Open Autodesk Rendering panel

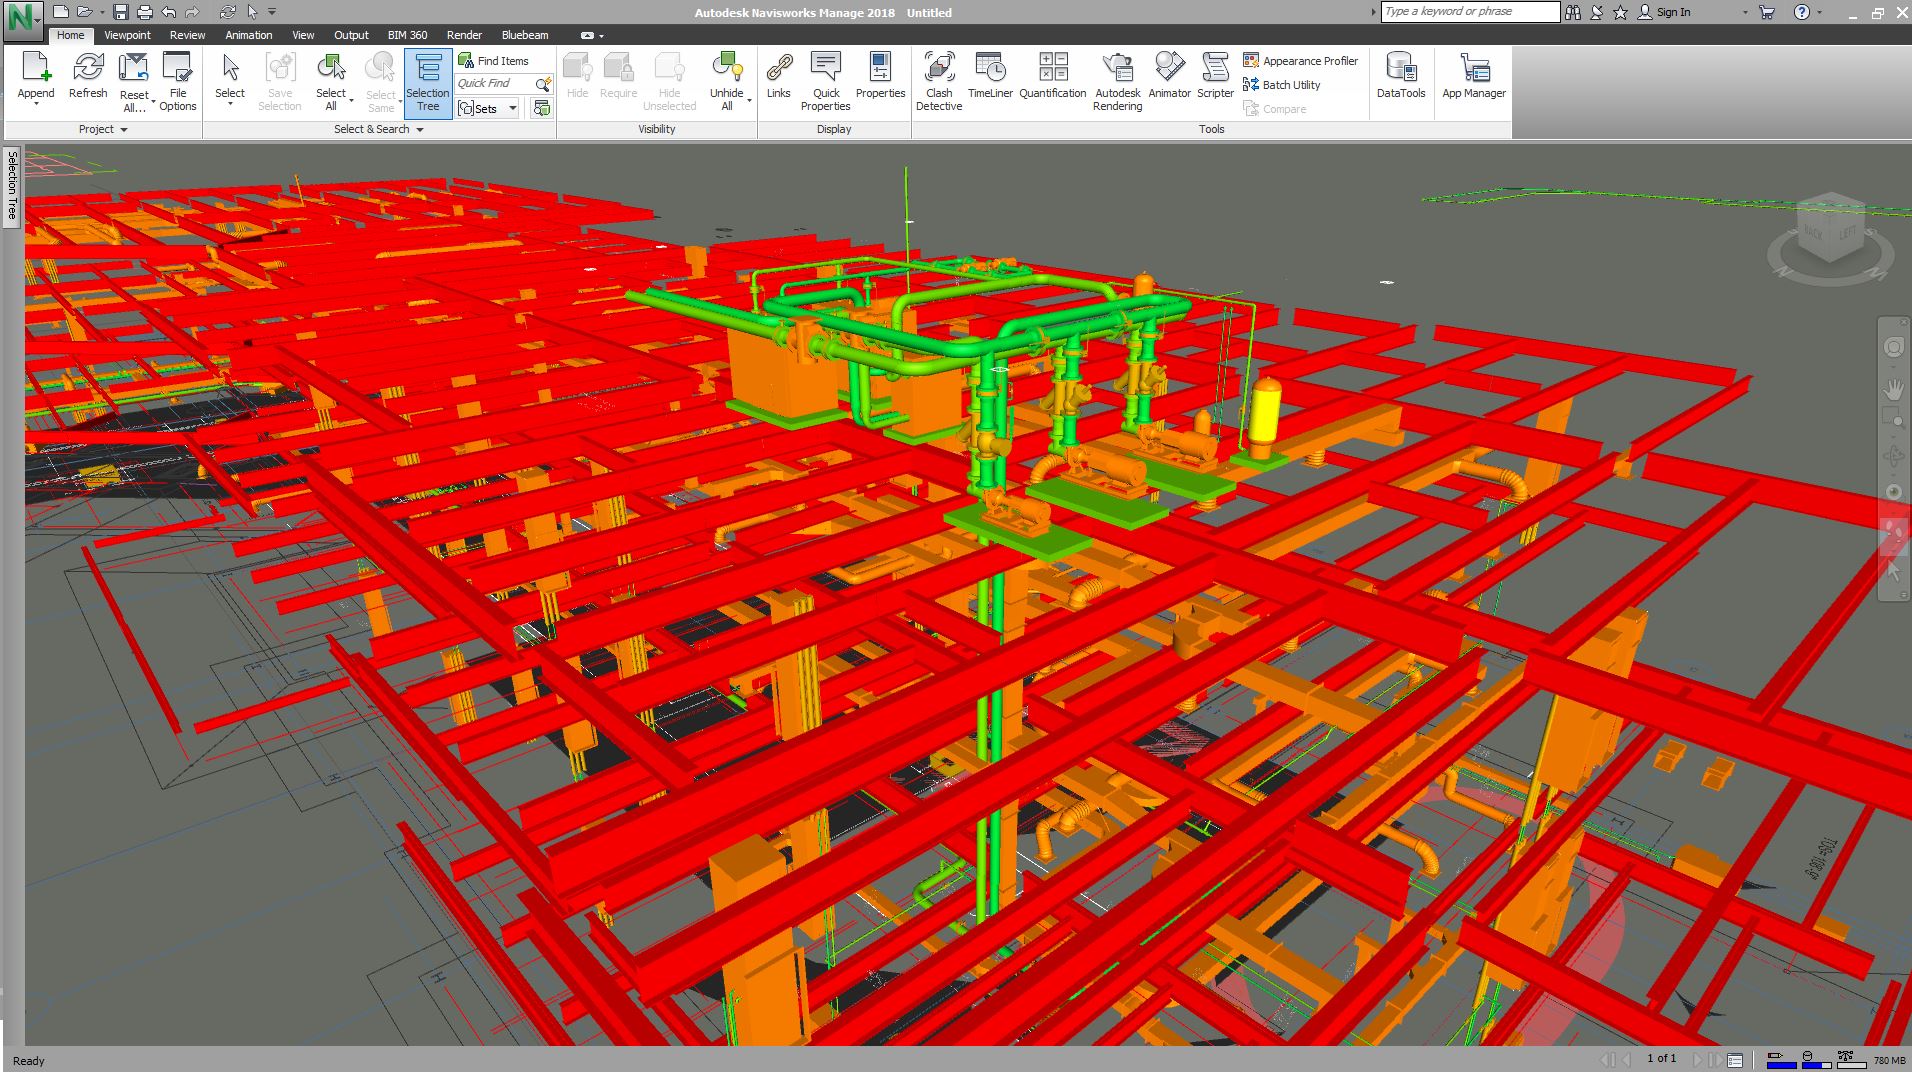coord(1117,80)
